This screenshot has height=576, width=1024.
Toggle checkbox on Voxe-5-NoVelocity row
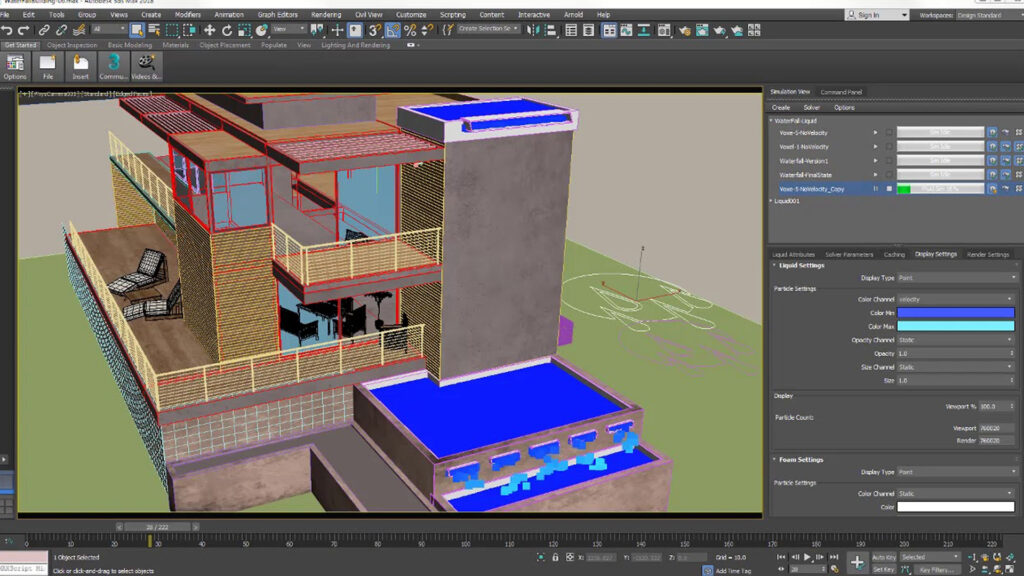tap(889, 133)
